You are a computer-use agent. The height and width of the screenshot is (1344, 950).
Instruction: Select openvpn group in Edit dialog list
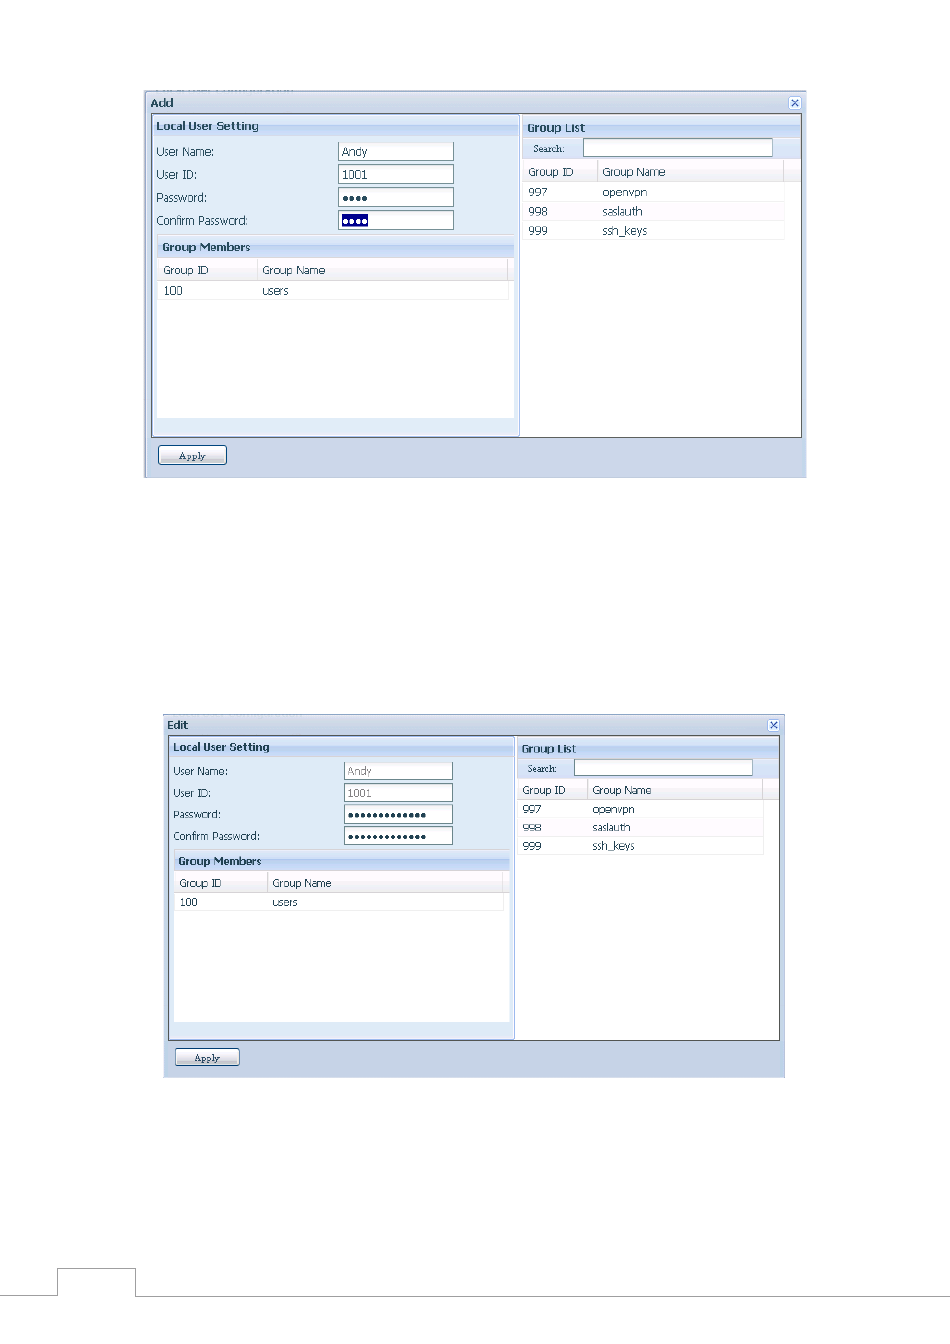[x=640, y=809]
